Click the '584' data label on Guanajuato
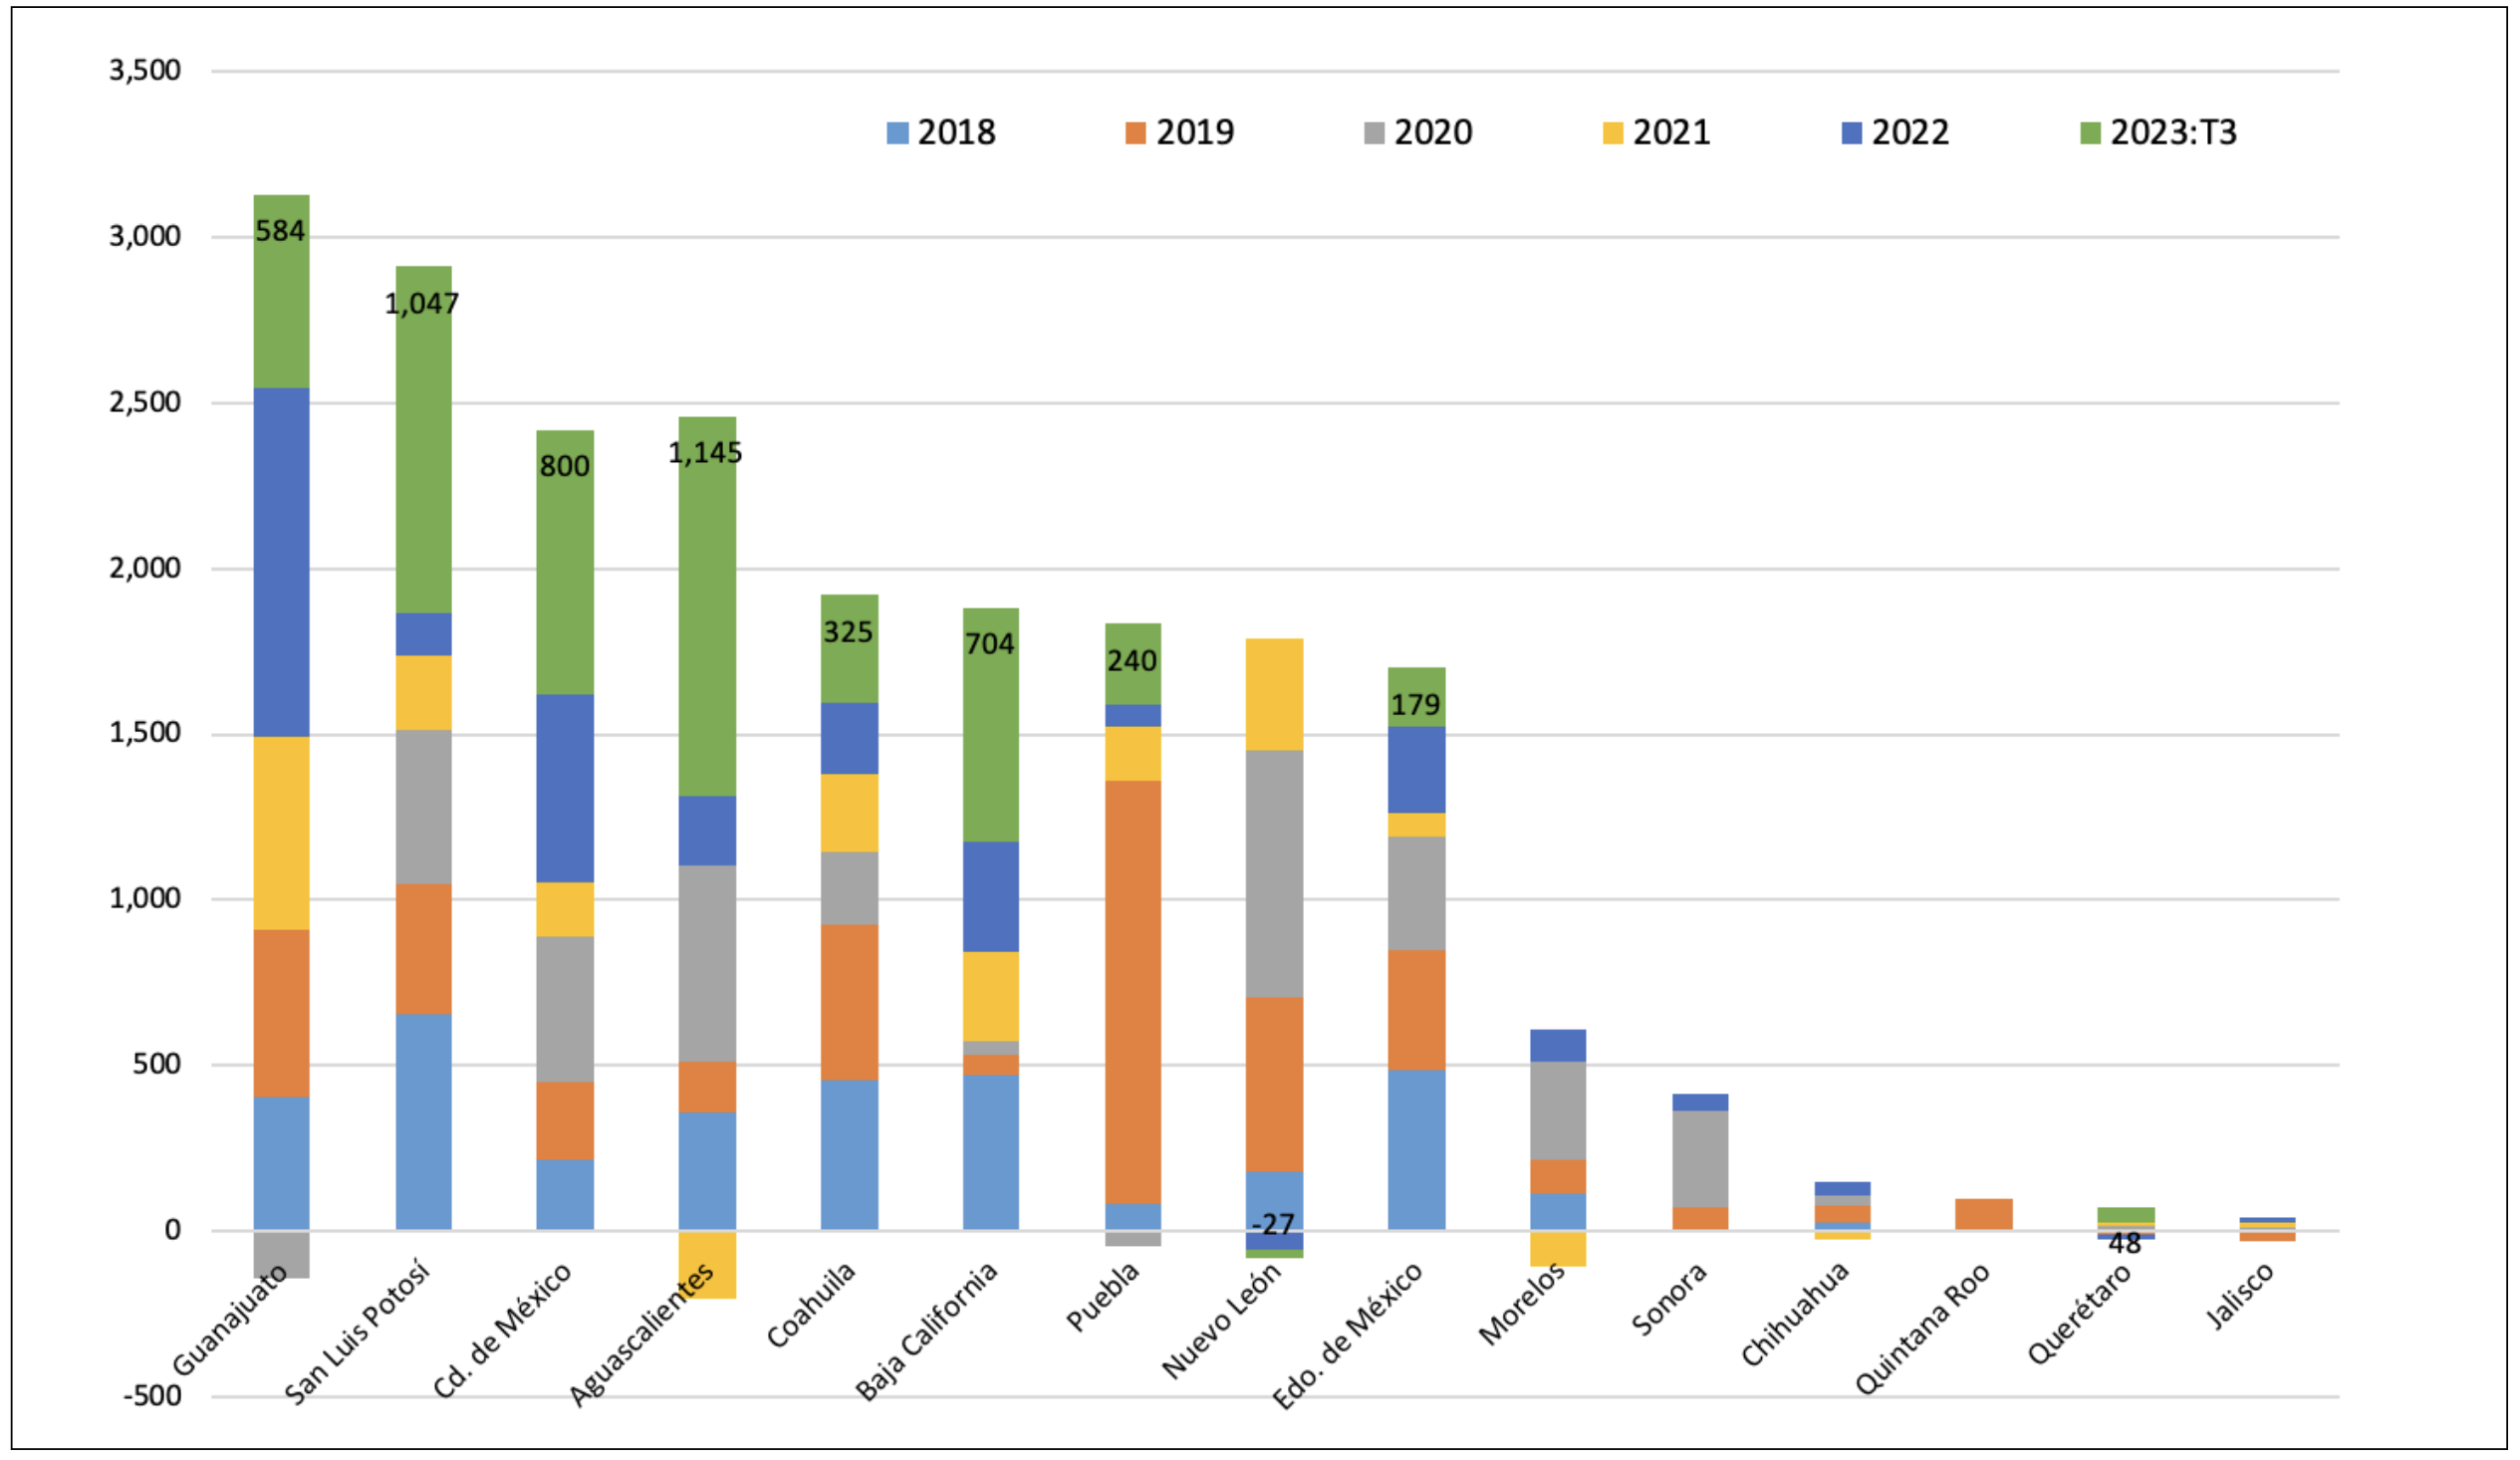Viewport: 2520px width, 1460px height. click(280, 231)
